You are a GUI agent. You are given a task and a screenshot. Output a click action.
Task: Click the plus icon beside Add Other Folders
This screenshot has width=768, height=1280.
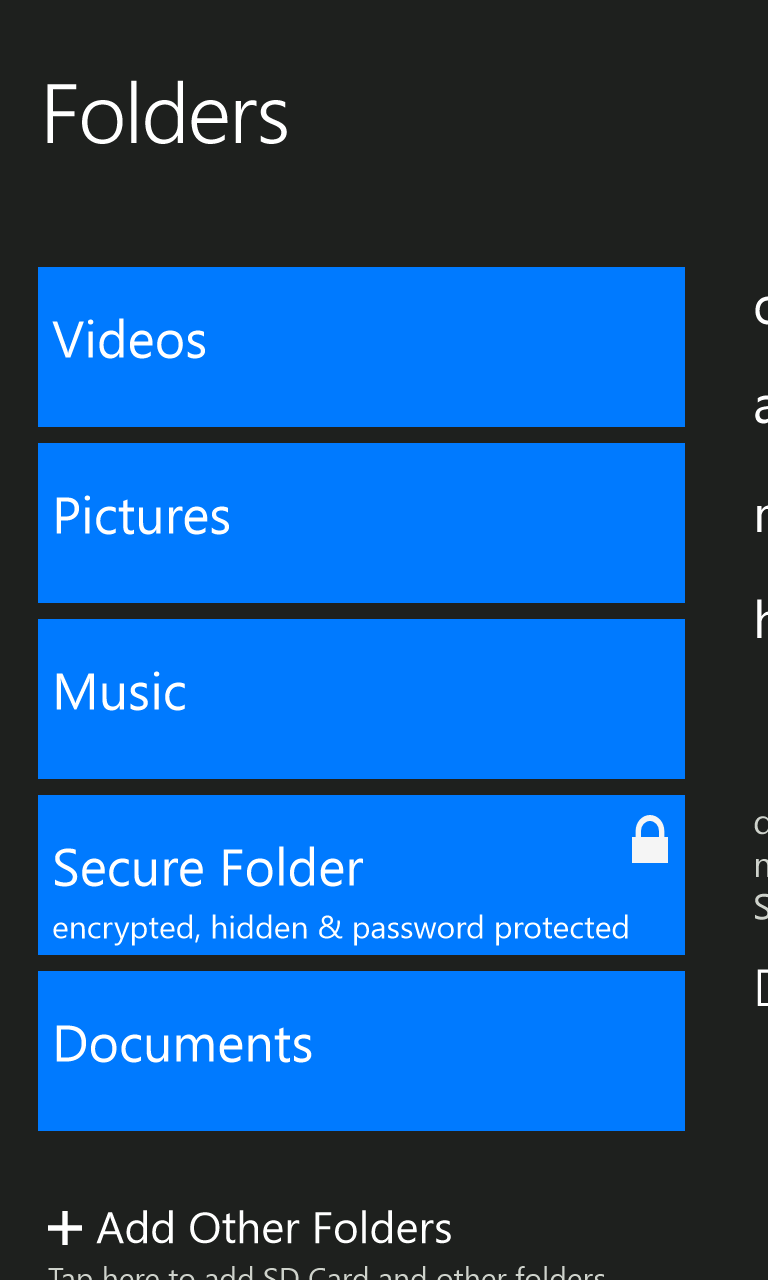point(65,1229)
